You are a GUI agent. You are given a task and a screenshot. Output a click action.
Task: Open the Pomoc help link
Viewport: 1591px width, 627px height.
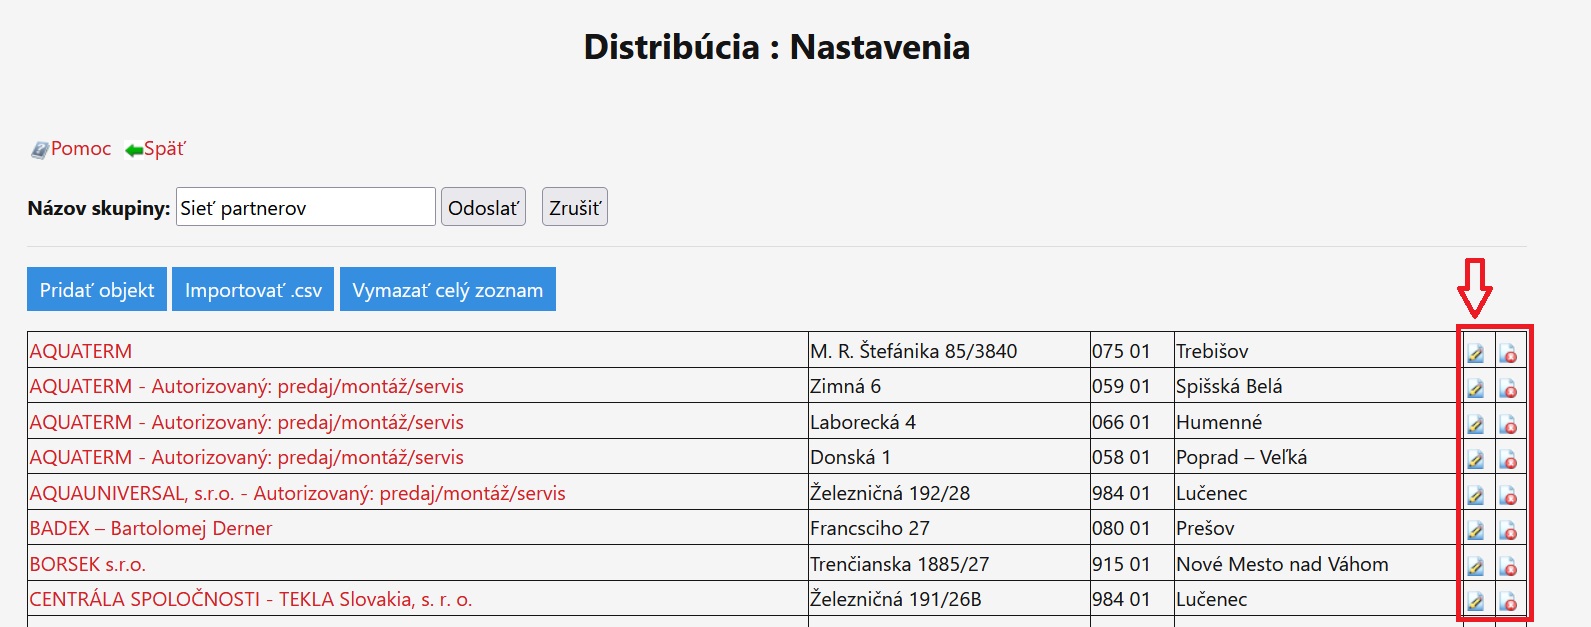[80, 149]
